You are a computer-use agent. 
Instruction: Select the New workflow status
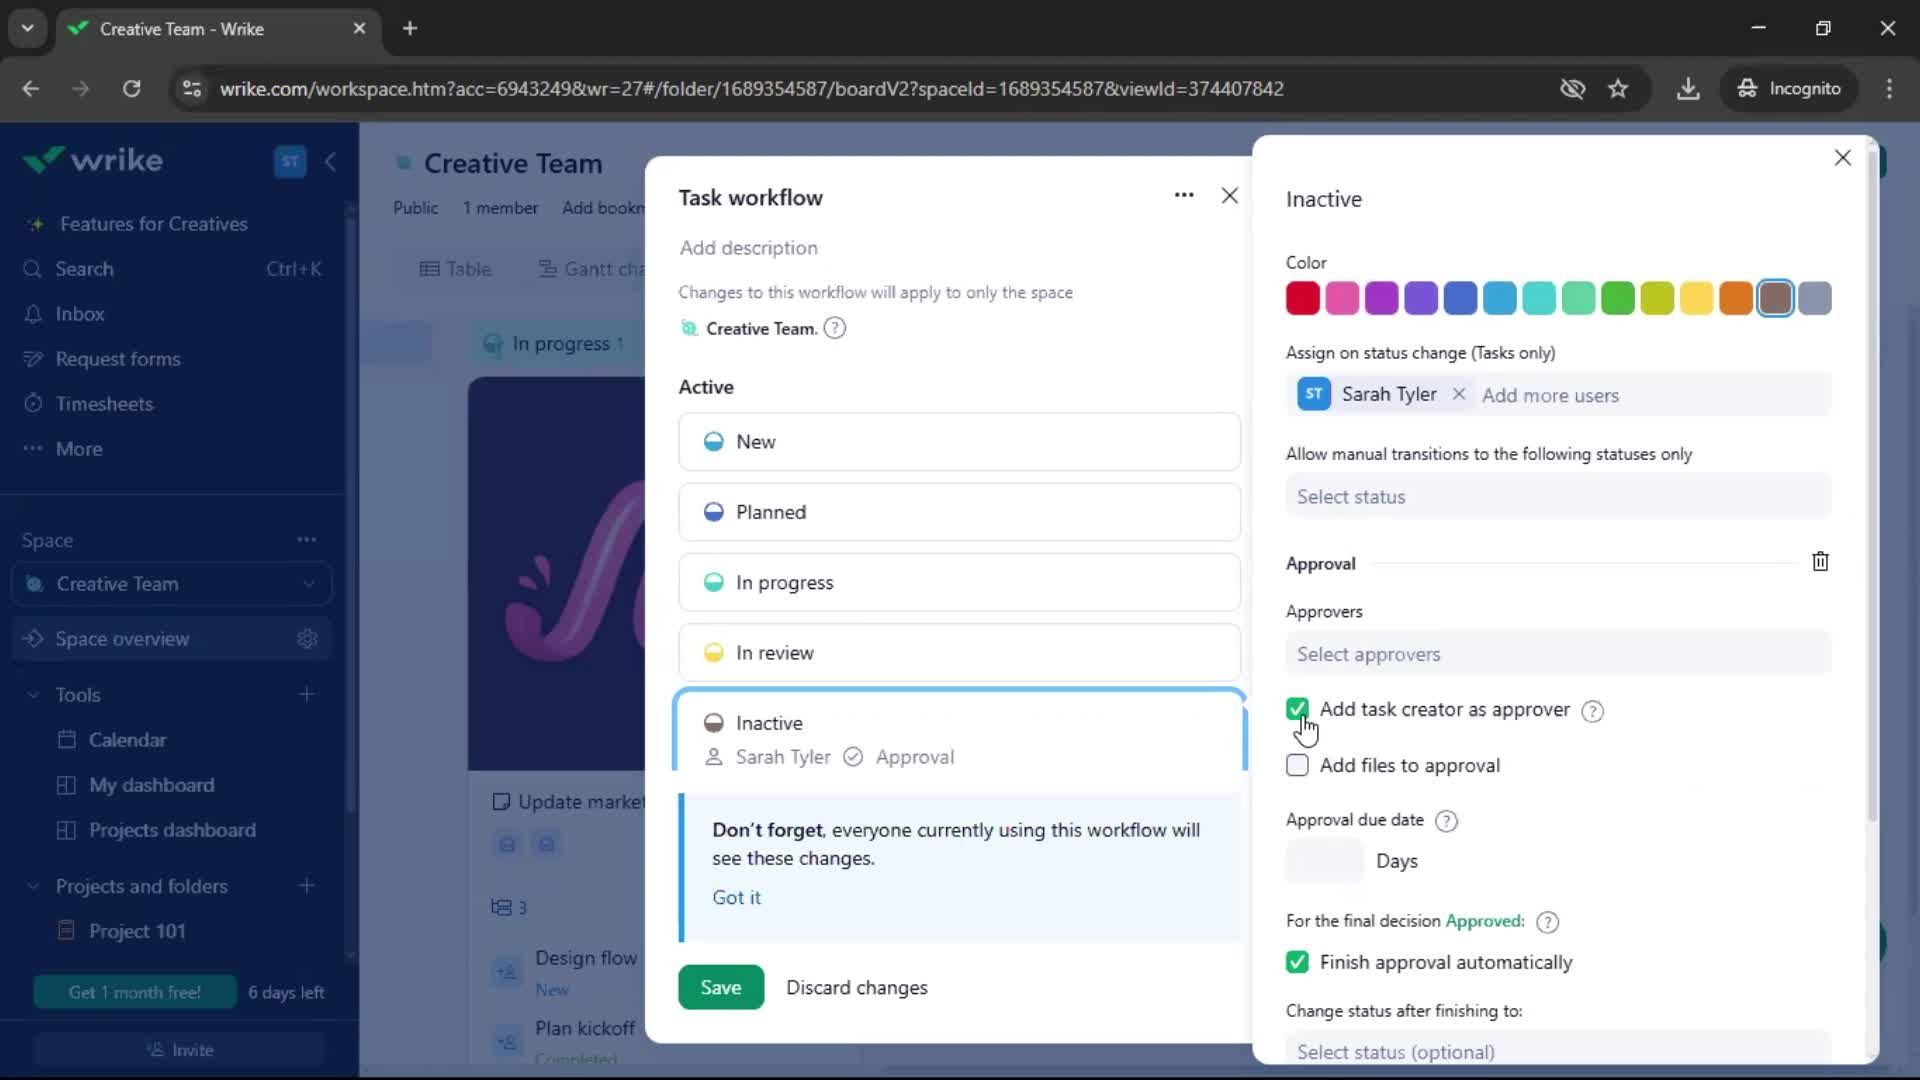(959, 442)
